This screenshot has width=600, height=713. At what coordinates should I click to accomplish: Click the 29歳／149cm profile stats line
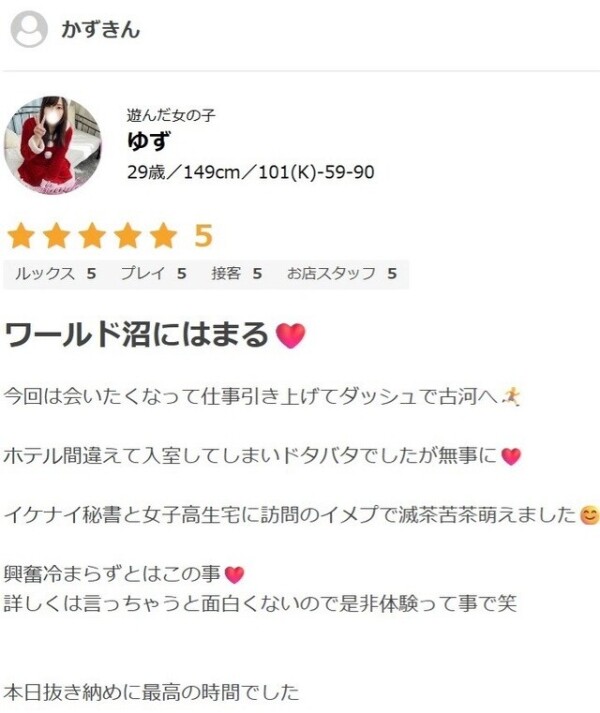coord(251,172)
